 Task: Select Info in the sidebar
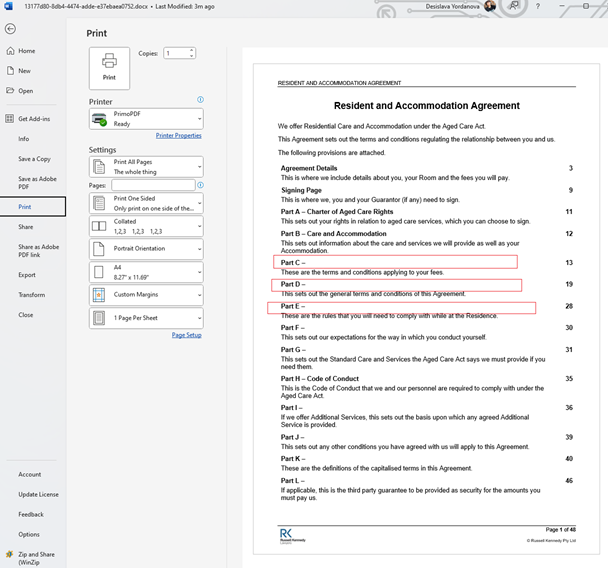tap(24, 138)
